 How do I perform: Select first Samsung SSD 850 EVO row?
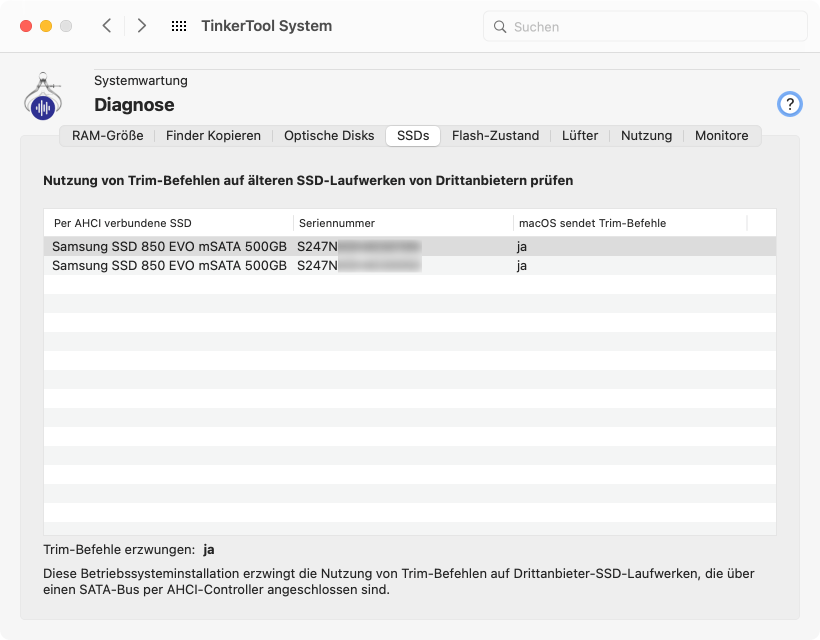[x=410, y=246]
